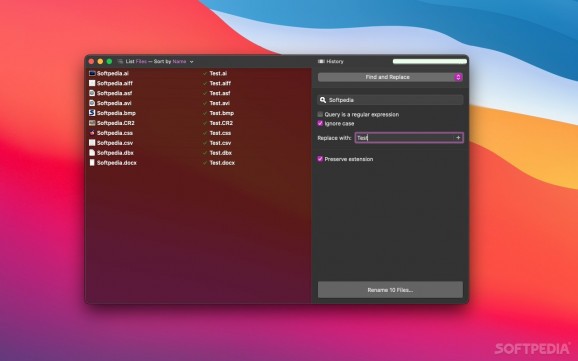This screenshot has width=578, height=361.
Task: Click the progress bar in title bar
Action: (429, 62)
